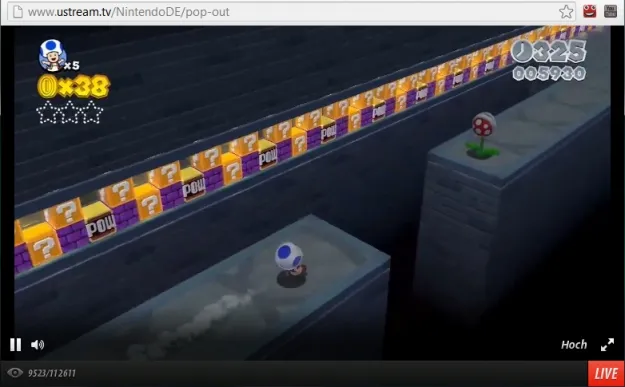Screen dimensions: 625x387
Task: Pause the live stream video
Action: (16, 344)
